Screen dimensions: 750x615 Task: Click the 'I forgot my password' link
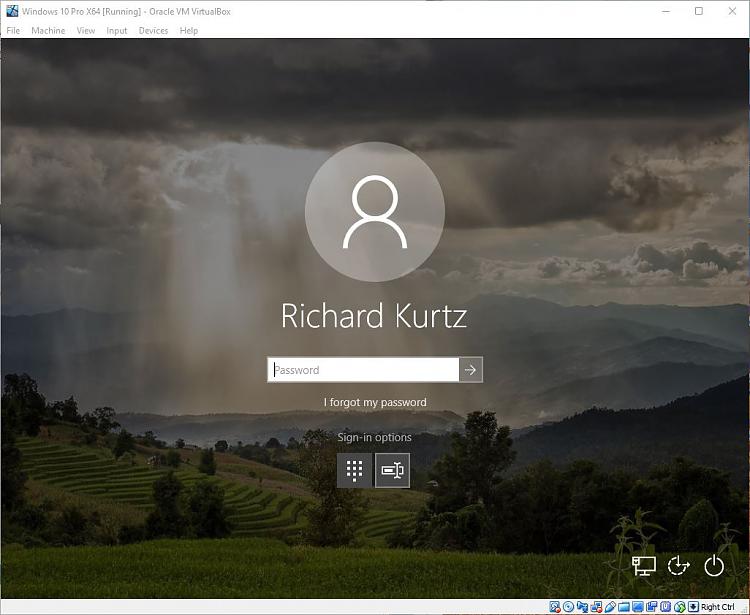coord(375,402)
